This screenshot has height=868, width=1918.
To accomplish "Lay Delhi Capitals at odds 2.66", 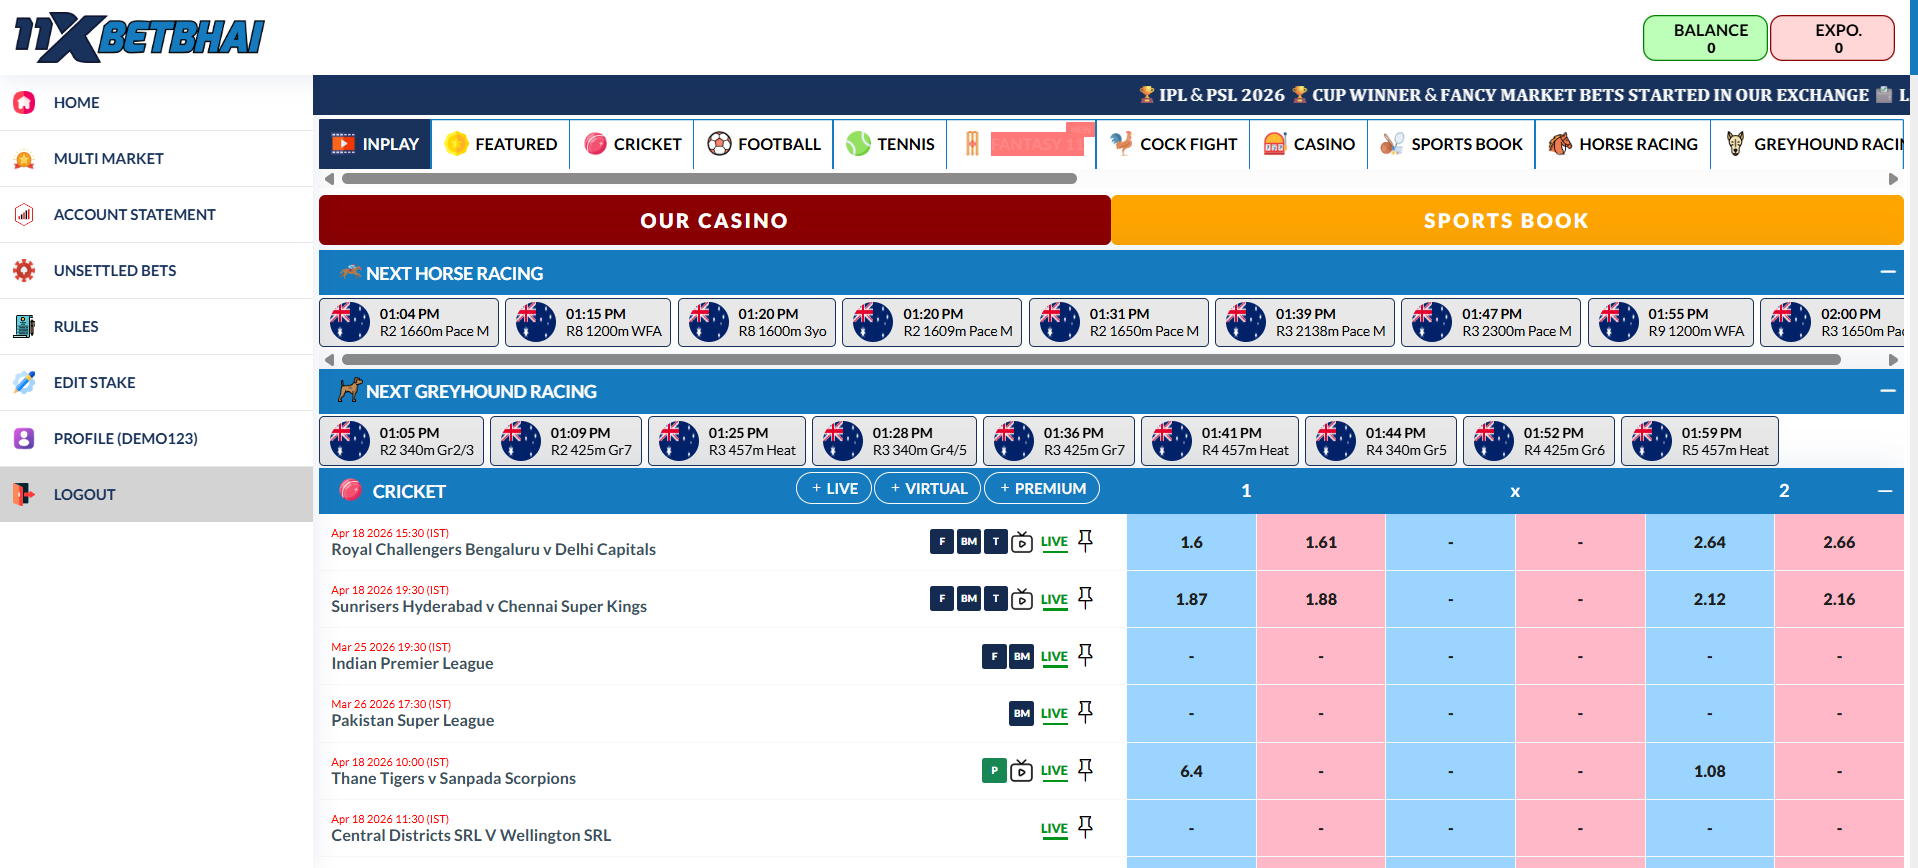I will tap(1839, 542).
